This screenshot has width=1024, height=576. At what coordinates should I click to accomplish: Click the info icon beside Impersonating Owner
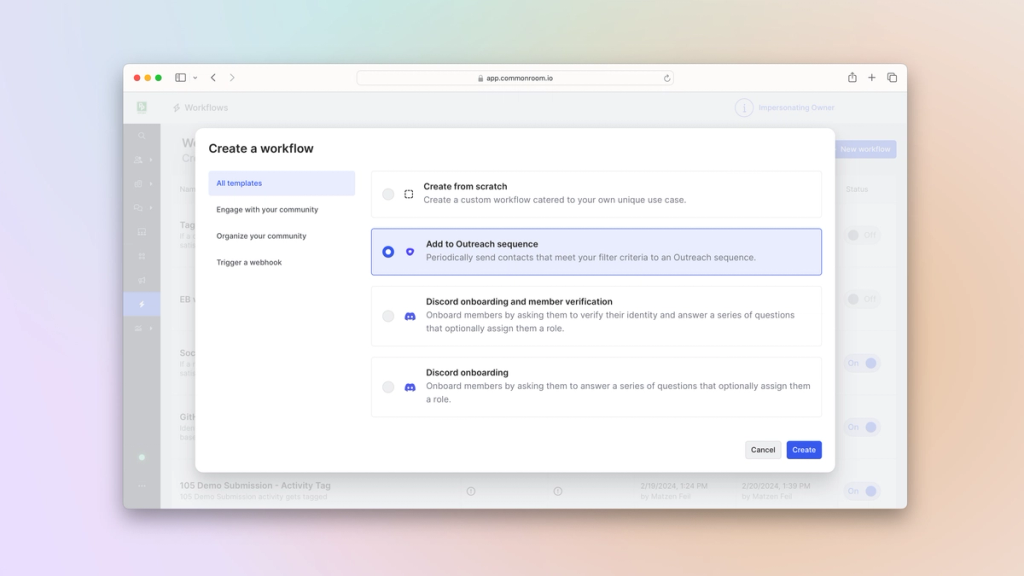coord(744,108)
